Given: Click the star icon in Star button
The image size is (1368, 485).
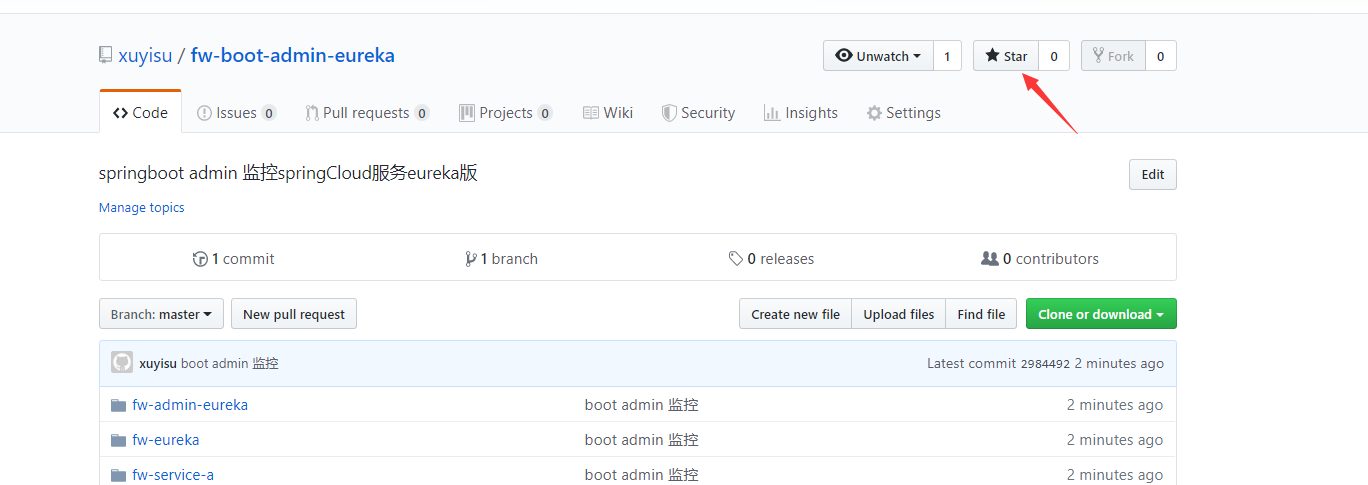Looking at the screenshot, I should 992,56.
